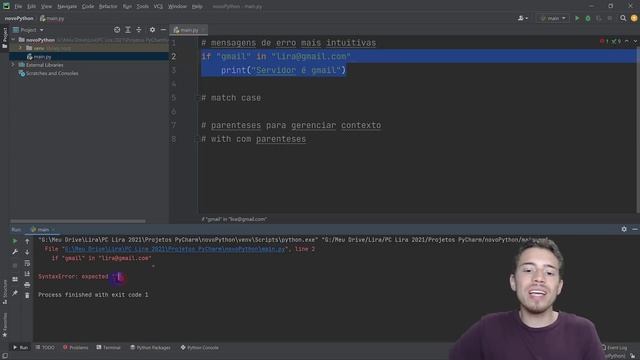Rerun main in Run panel
640x360 pixels.
[15, 241]
